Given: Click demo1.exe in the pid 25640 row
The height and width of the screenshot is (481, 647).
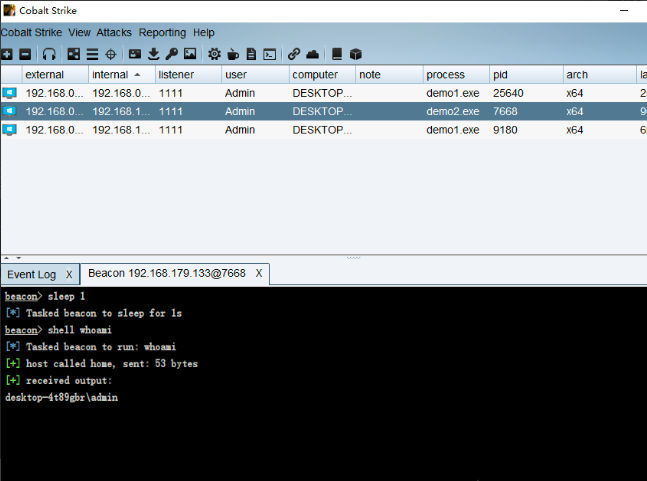Looking at the screenshot, I should click(456, 93).
